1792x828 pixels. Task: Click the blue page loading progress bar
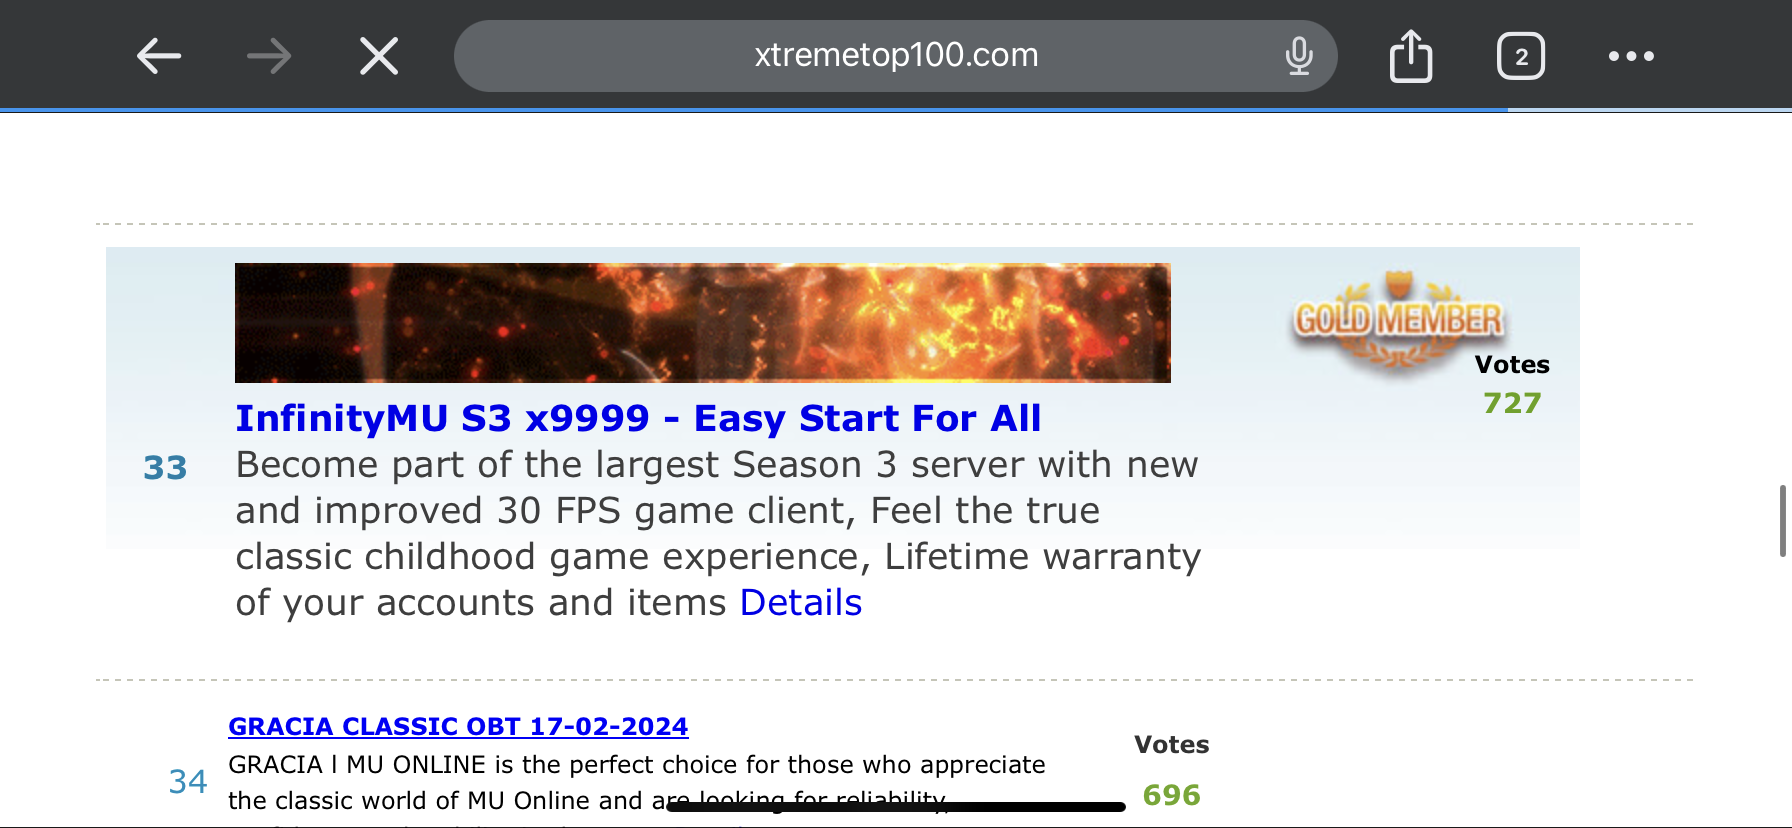[x=754, y=109]
